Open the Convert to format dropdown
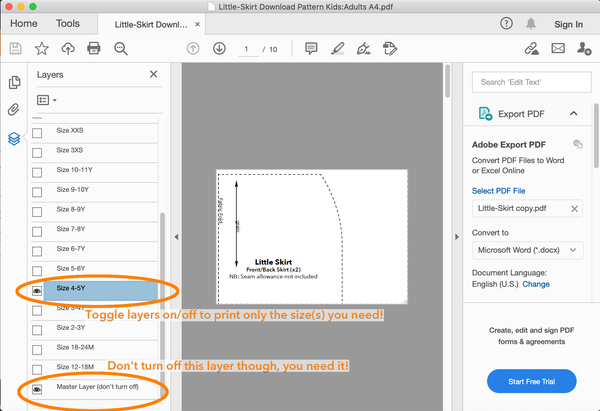Image resolution: width=600 pixels, height=411 pixels. (x=527, y=248)
